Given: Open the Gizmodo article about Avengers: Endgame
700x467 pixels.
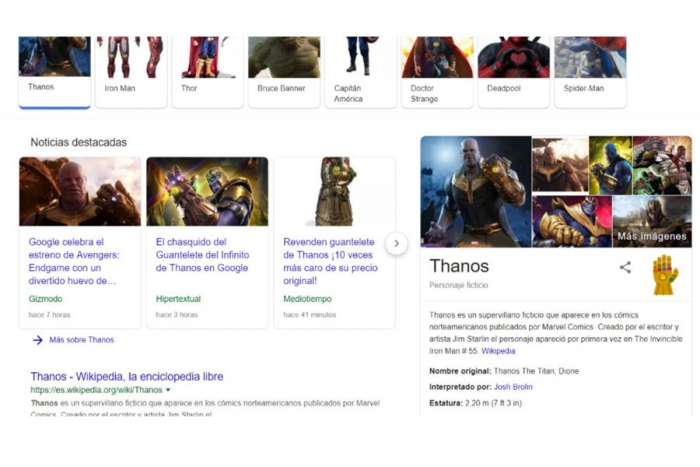Looking at the screenshot, I should (x=74, y=261).
